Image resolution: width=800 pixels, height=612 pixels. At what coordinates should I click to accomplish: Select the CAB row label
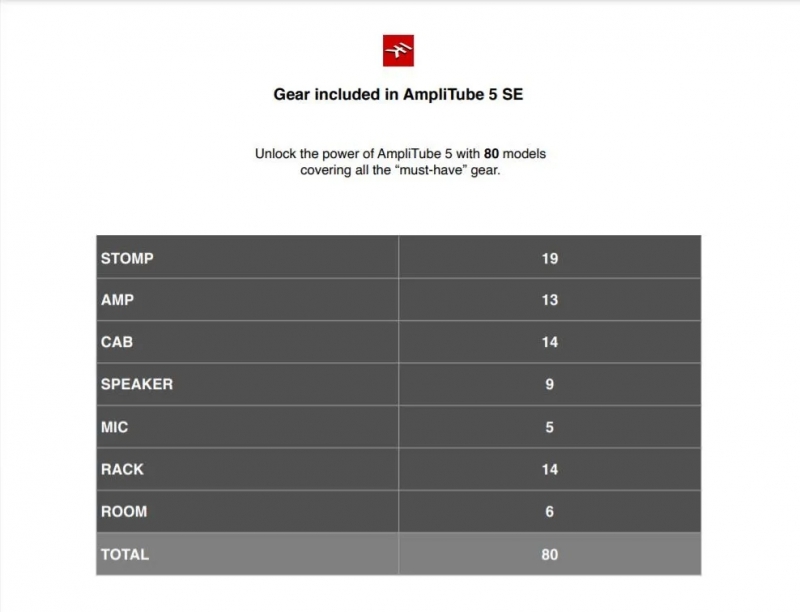(117, 342)
